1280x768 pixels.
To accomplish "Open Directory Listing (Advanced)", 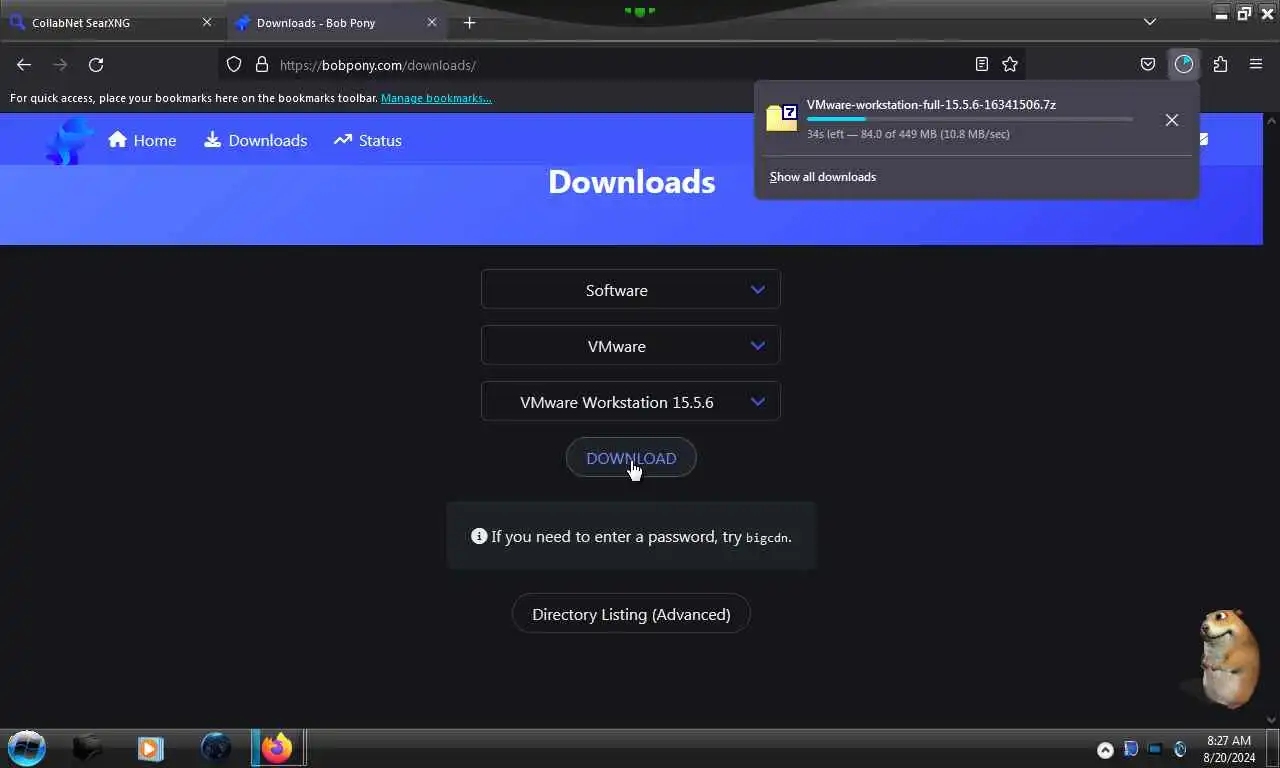I will [631, 614].
